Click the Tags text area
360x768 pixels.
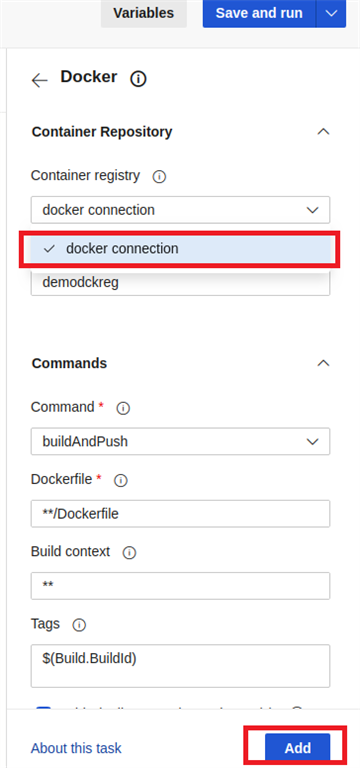point(180,666)
